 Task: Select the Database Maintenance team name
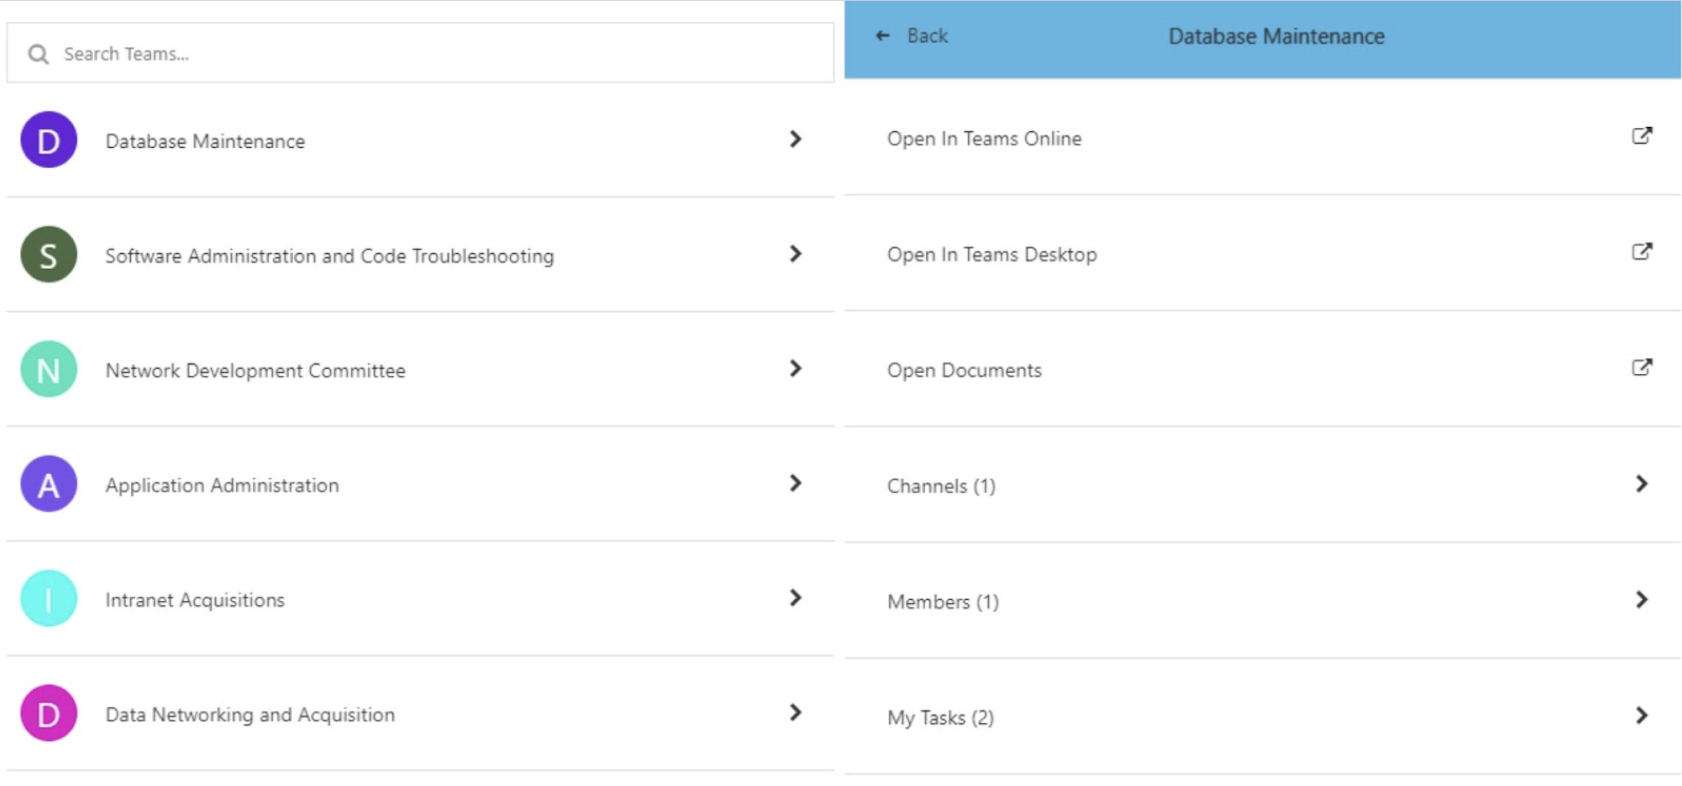(x=205, y=141)
